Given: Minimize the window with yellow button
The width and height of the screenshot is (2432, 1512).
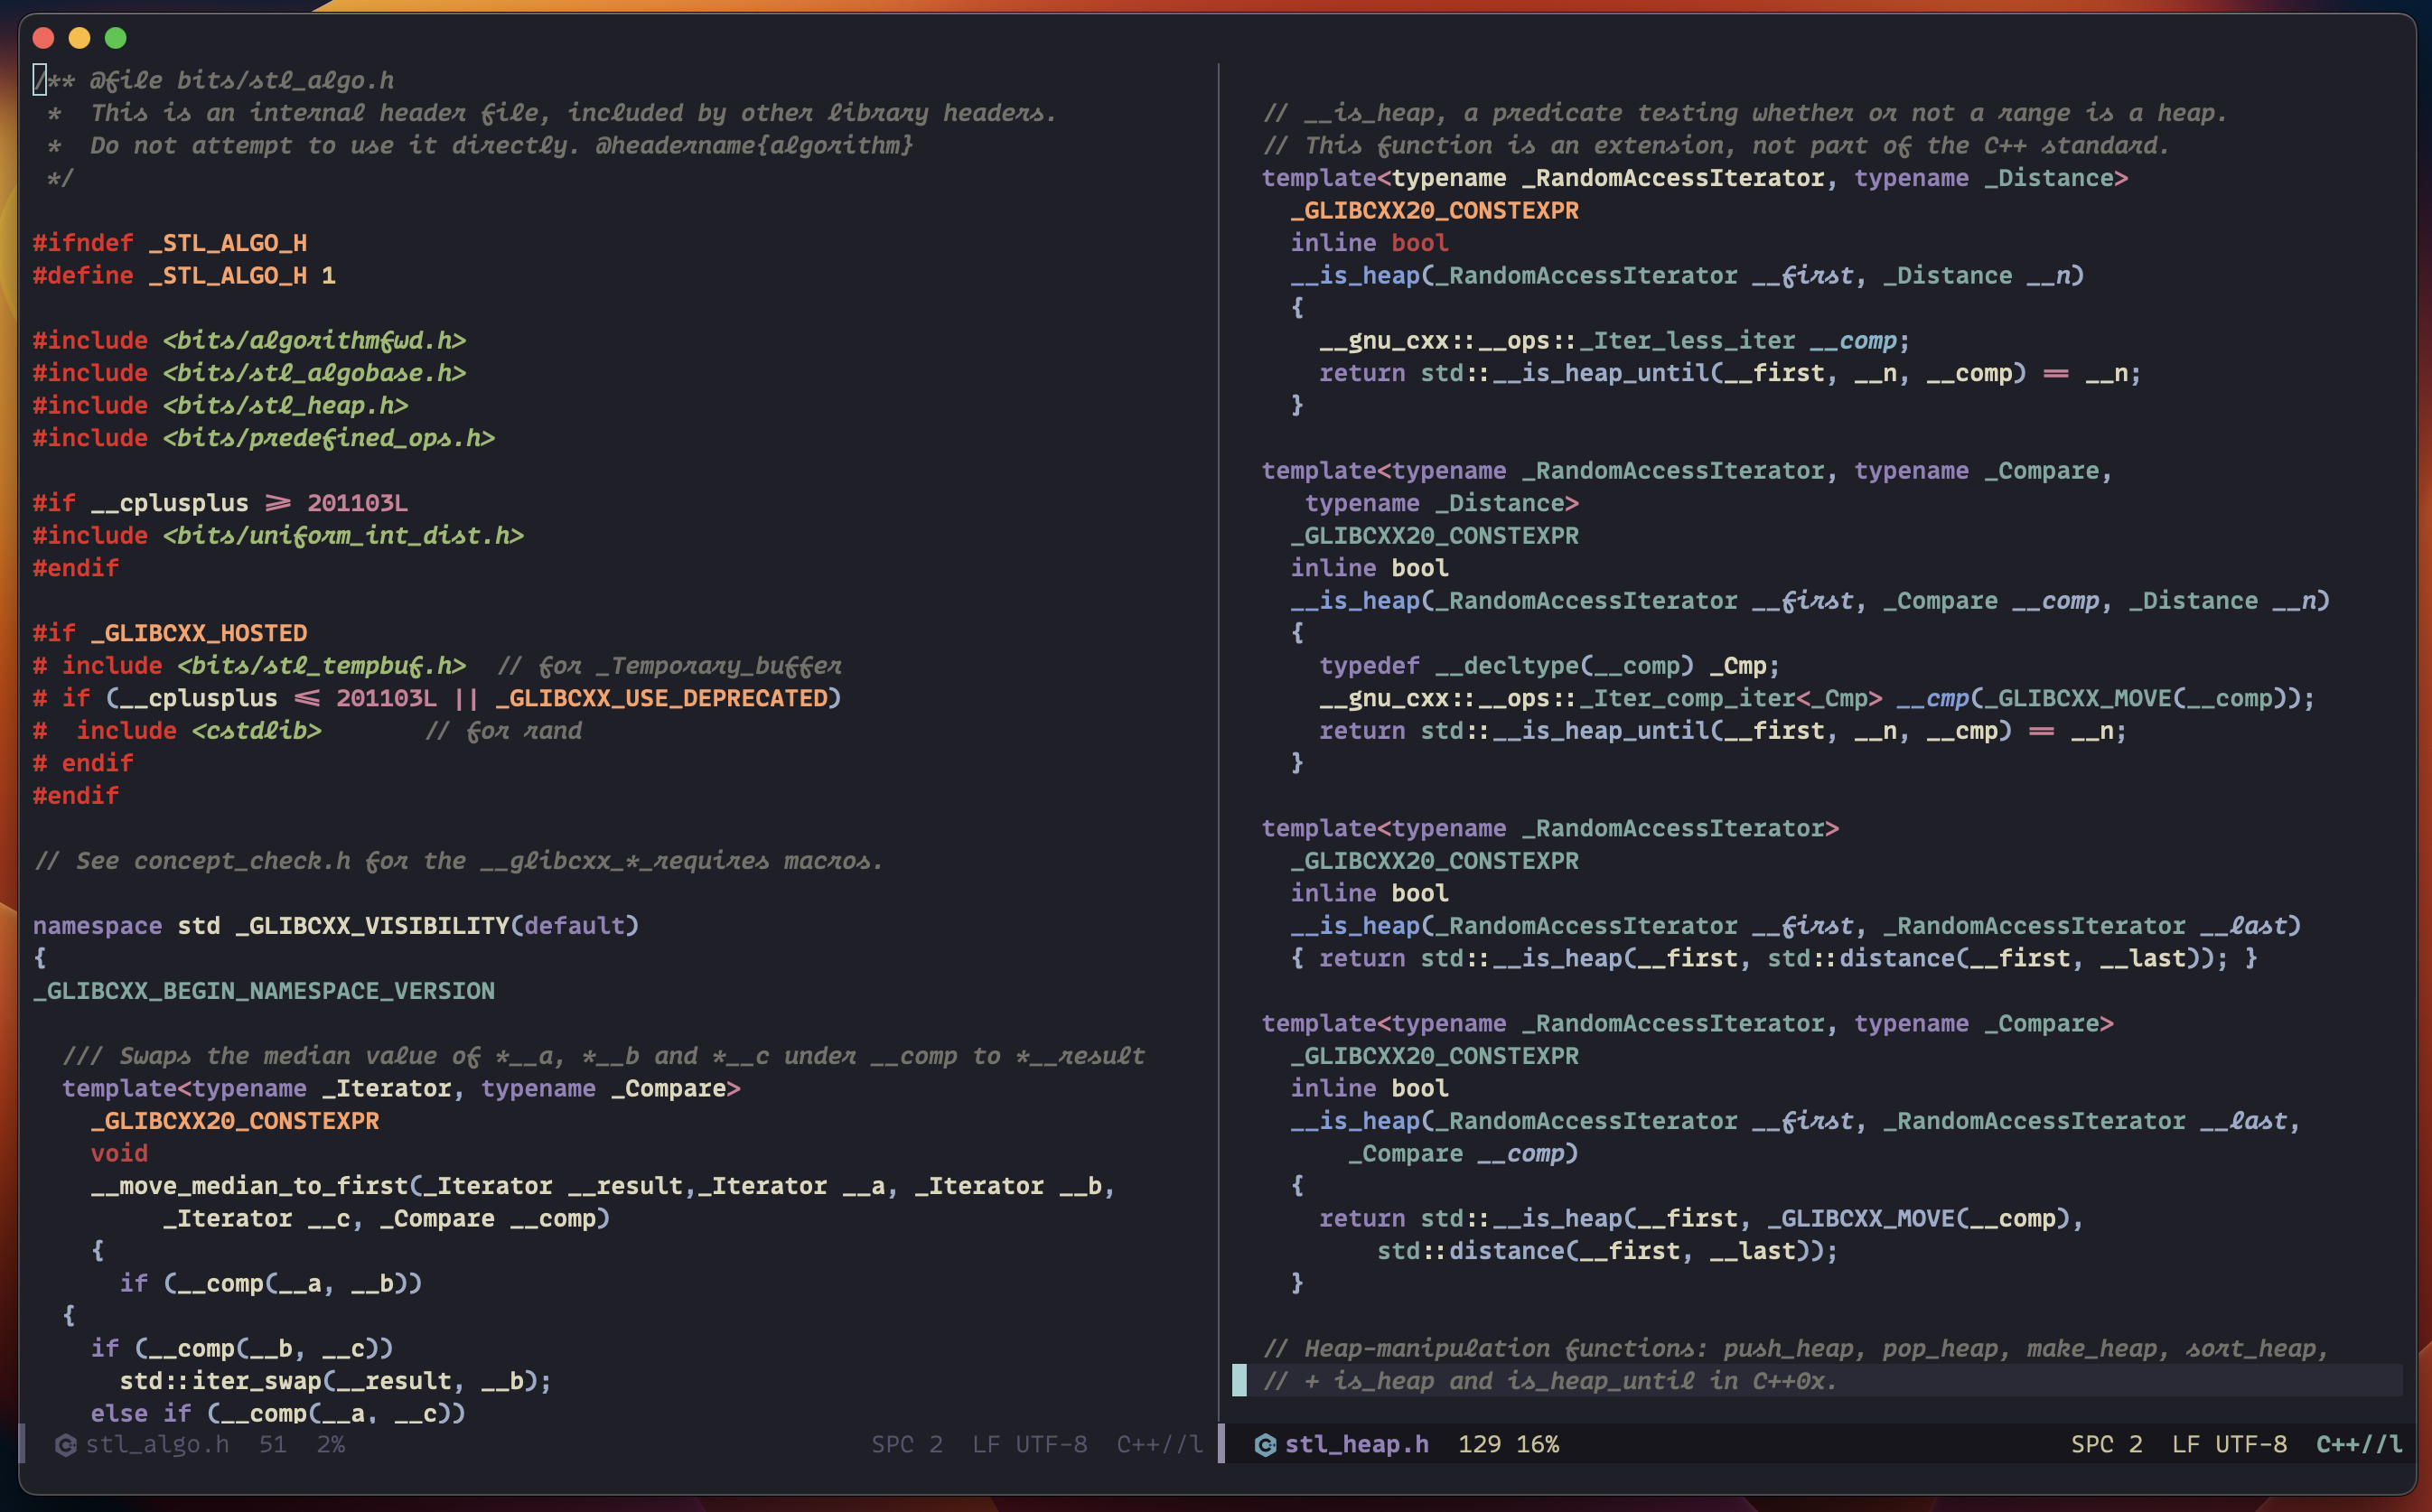Looking at the screenshot, I should (79, 38).
